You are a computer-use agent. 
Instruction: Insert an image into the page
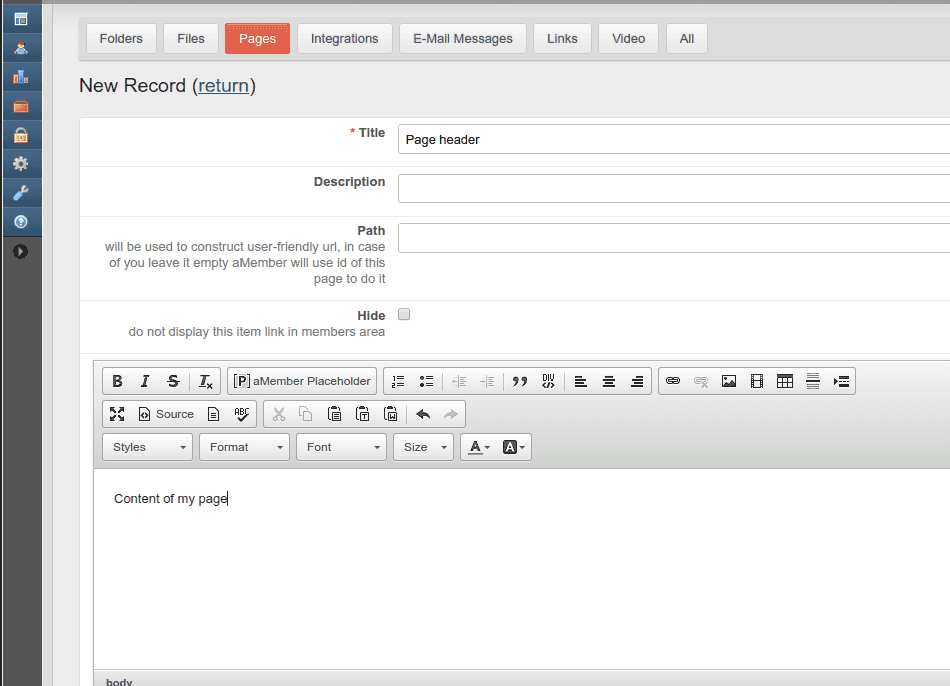[729, 381]
